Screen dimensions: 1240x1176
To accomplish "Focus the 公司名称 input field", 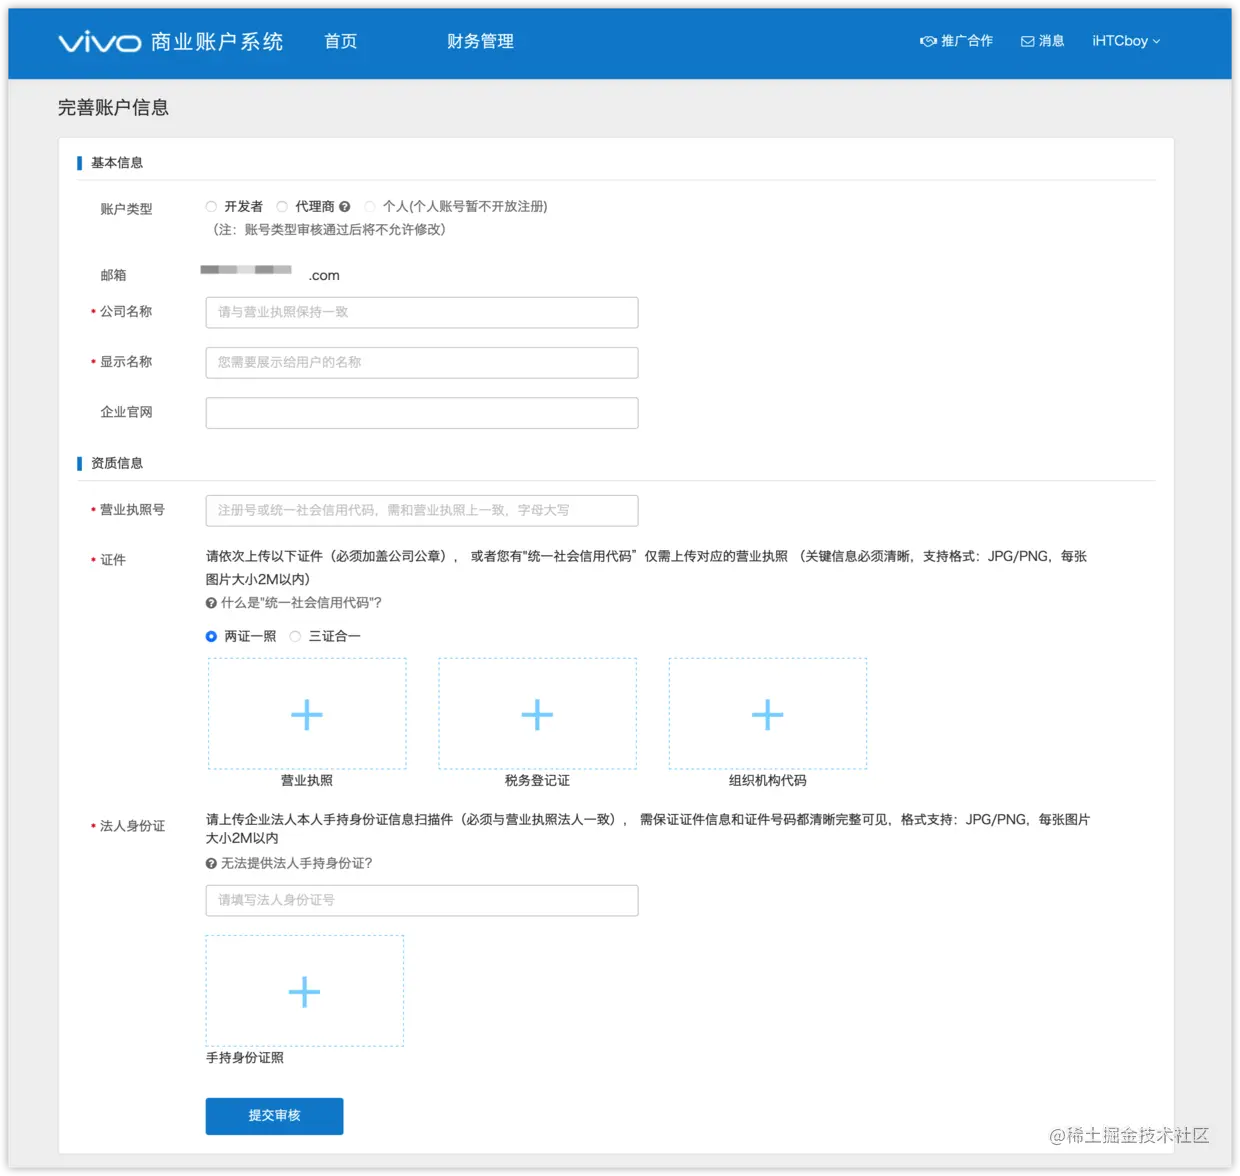I will coord(422,312).
